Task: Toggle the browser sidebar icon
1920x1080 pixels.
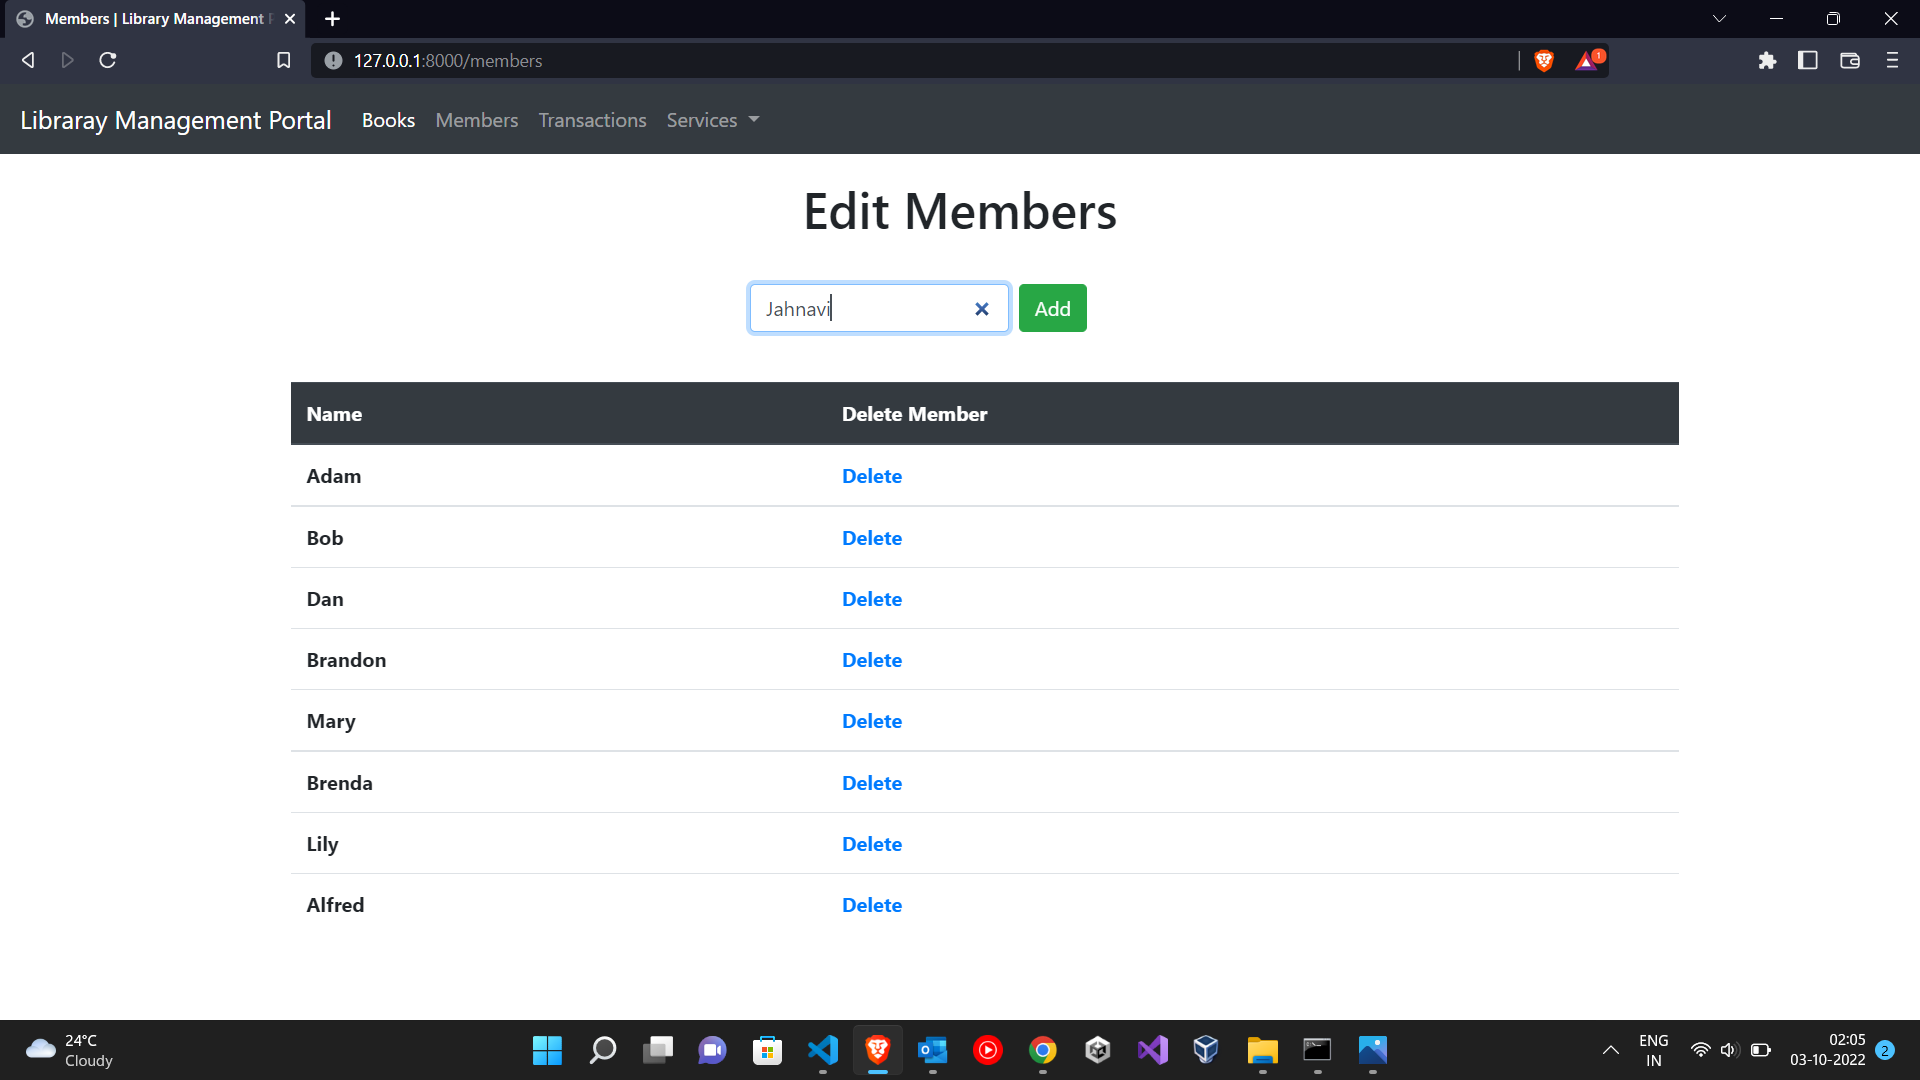Action: click(x=1808, y=60)
